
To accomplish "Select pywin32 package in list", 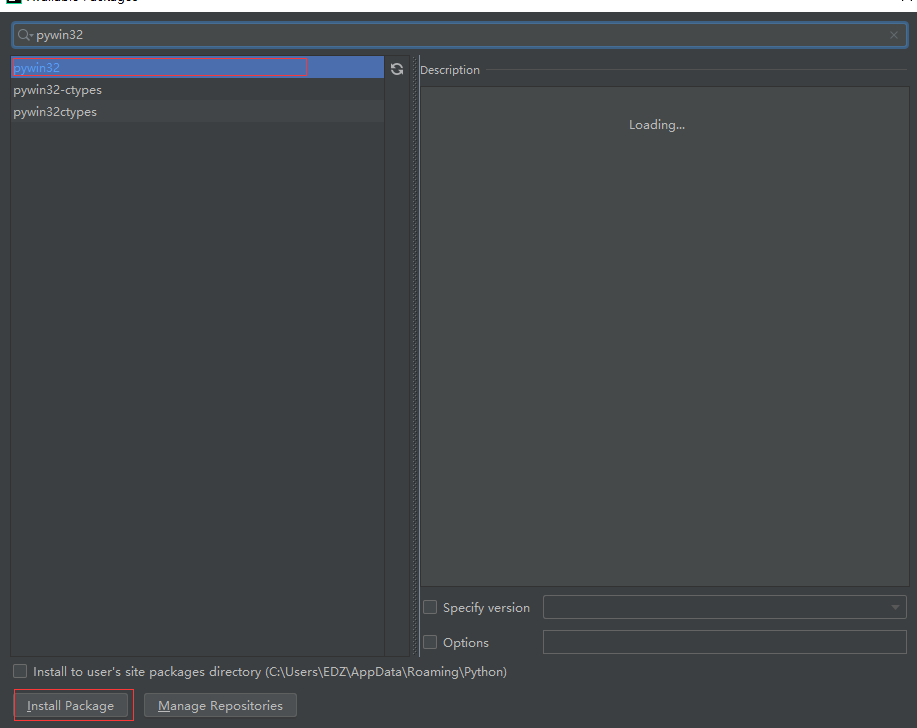I will coord(198,67).
